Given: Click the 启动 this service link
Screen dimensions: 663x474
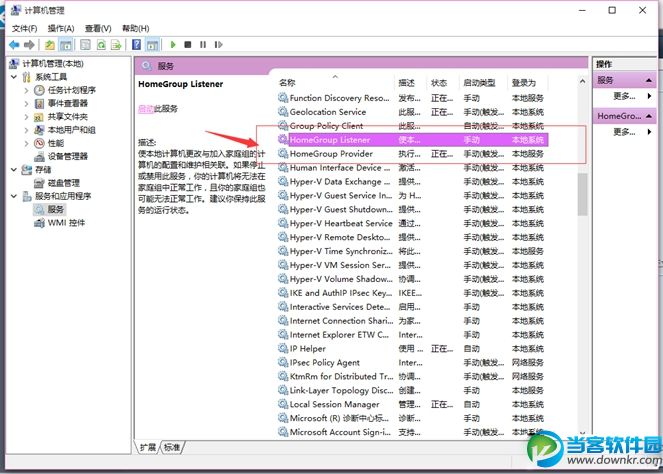Looking at the screenshot, I should (145, 109).
